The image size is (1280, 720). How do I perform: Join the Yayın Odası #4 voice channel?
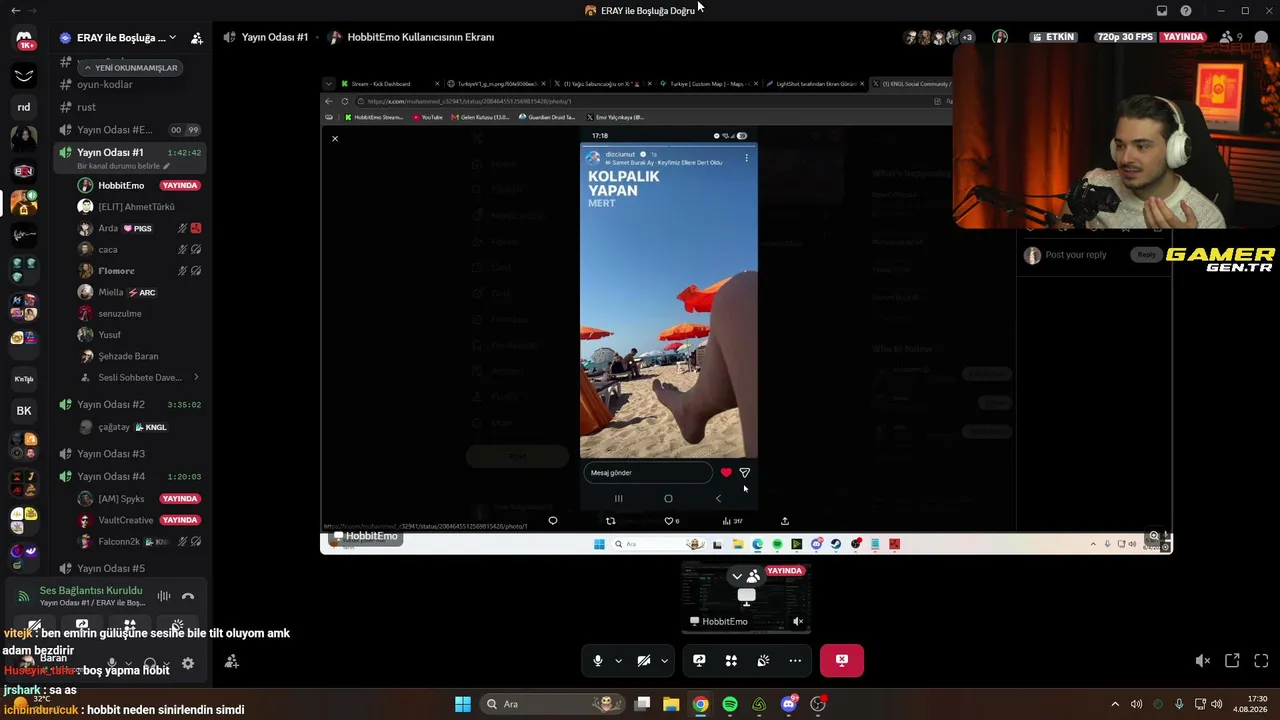131,476
